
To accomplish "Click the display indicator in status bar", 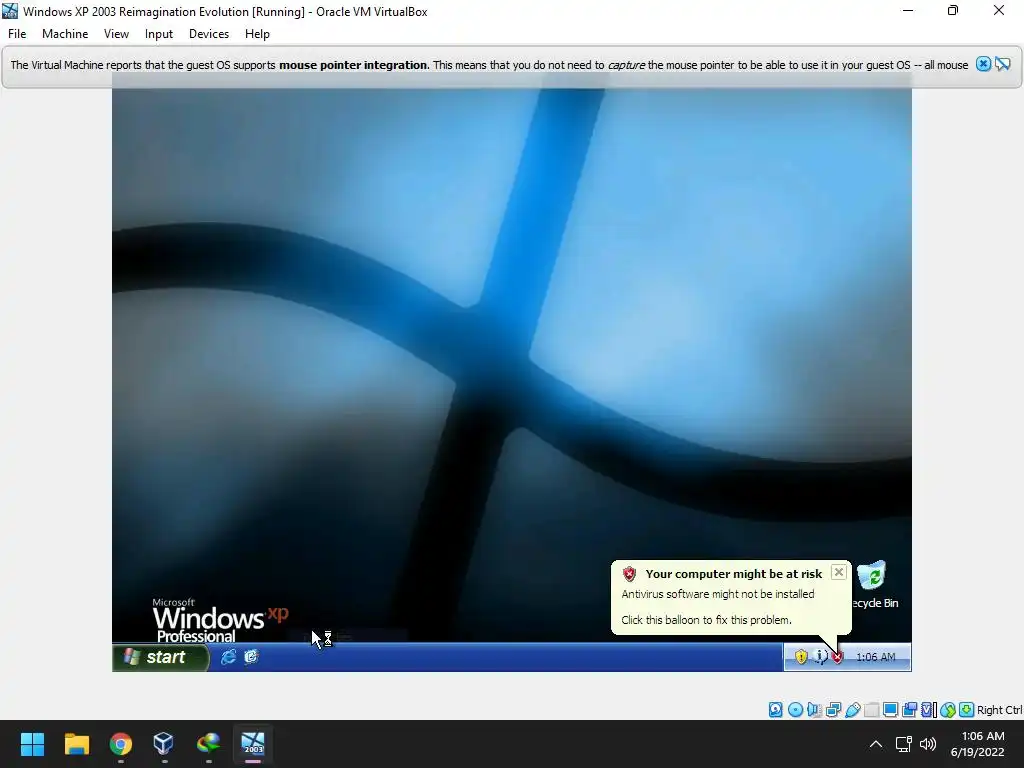I will (x=890, y=710).
